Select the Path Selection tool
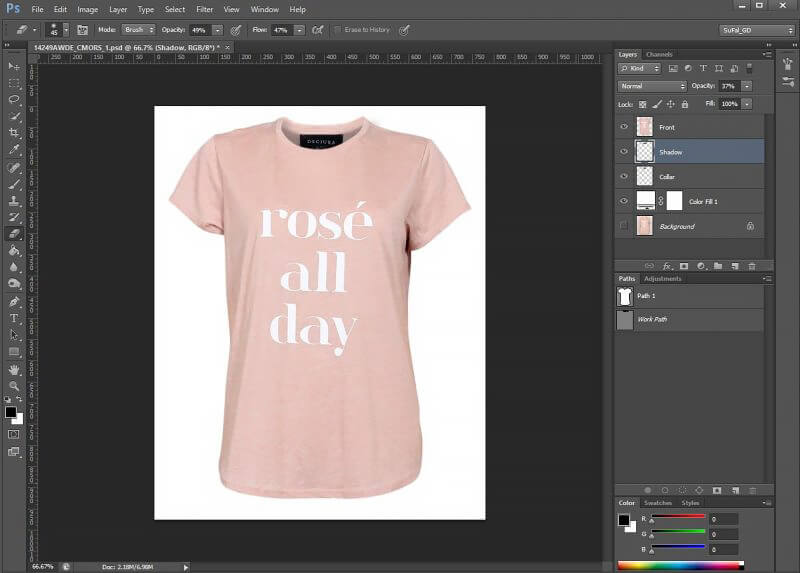 (14, 335)
